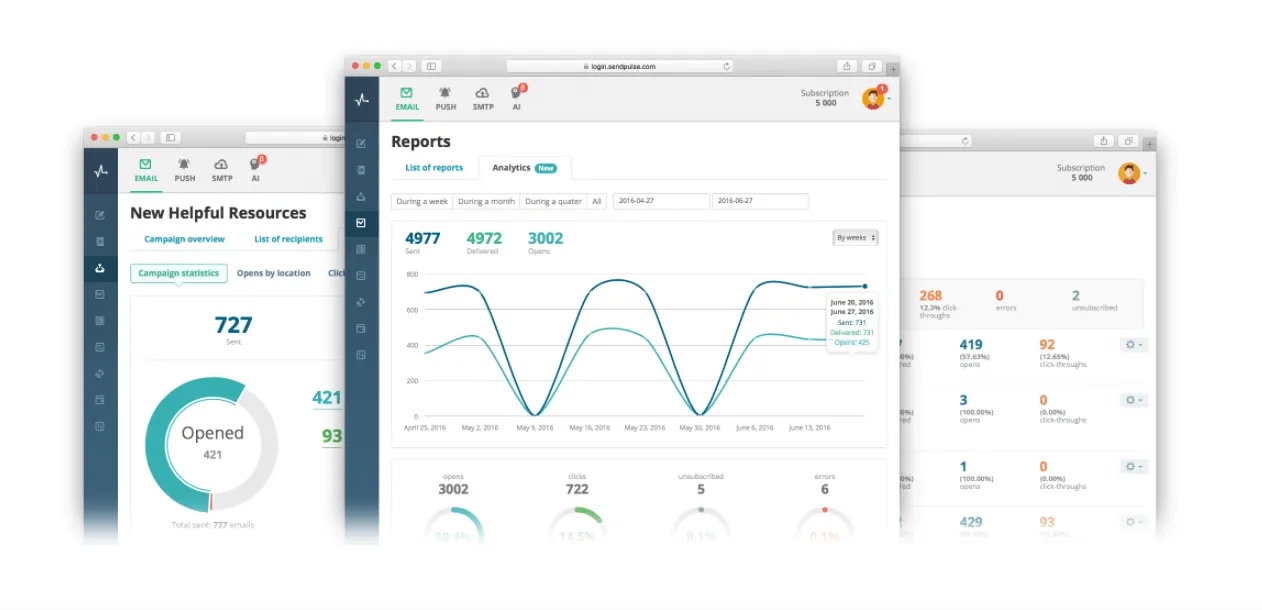Select the PUSH notifications bell icon
Screen dimensions: 1262x610
click(x=446, y=97)
